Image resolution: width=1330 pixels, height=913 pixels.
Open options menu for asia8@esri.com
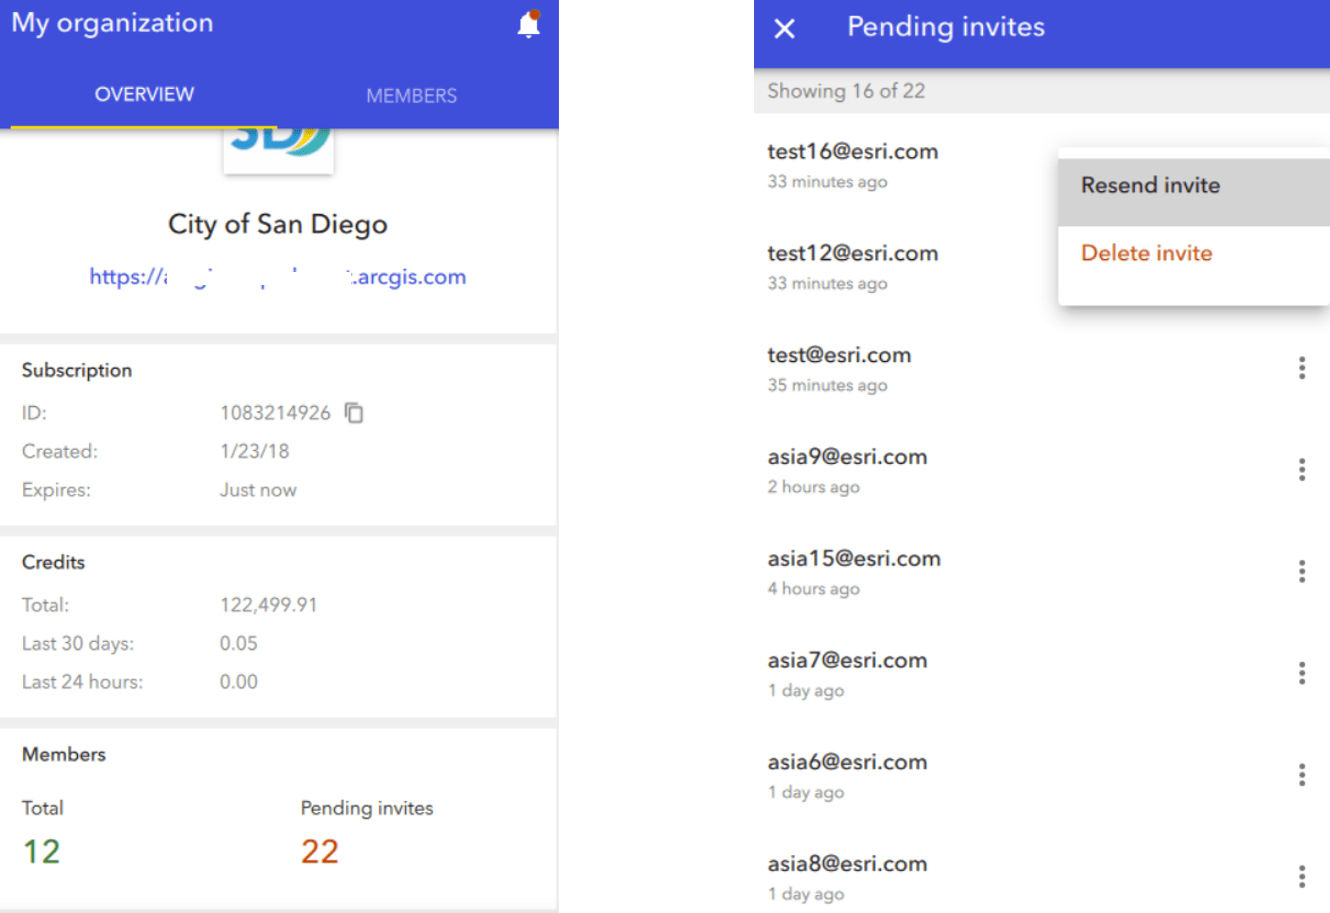[x=1301, y=877]
